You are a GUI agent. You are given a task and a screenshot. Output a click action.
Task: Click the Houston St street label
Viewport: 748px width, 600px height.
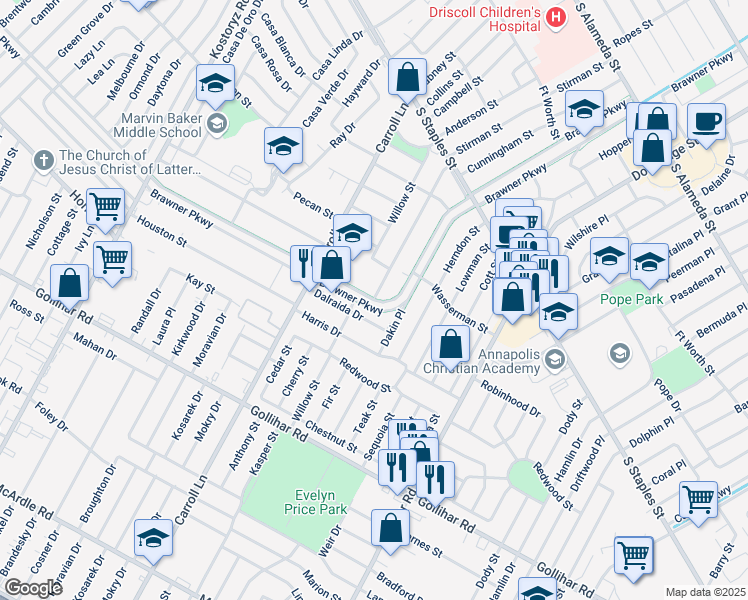[162, 231]
